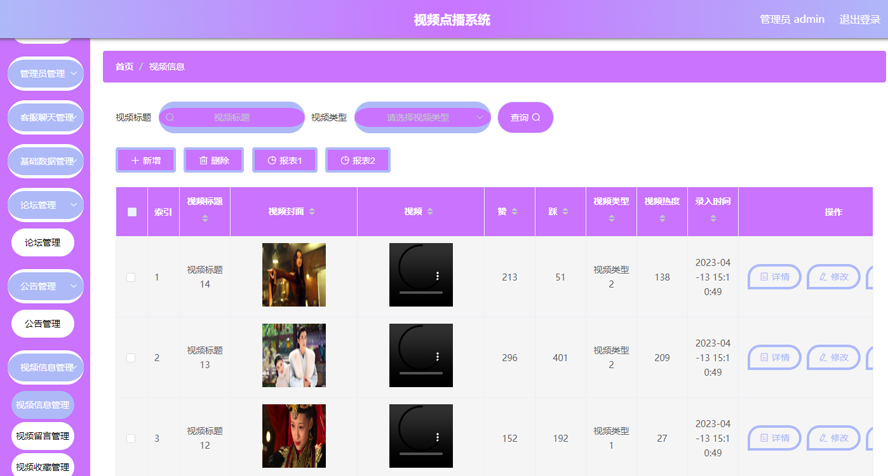Click chart icon on 报表2 button
Screen dimensions: 888x476
[345, 161]
